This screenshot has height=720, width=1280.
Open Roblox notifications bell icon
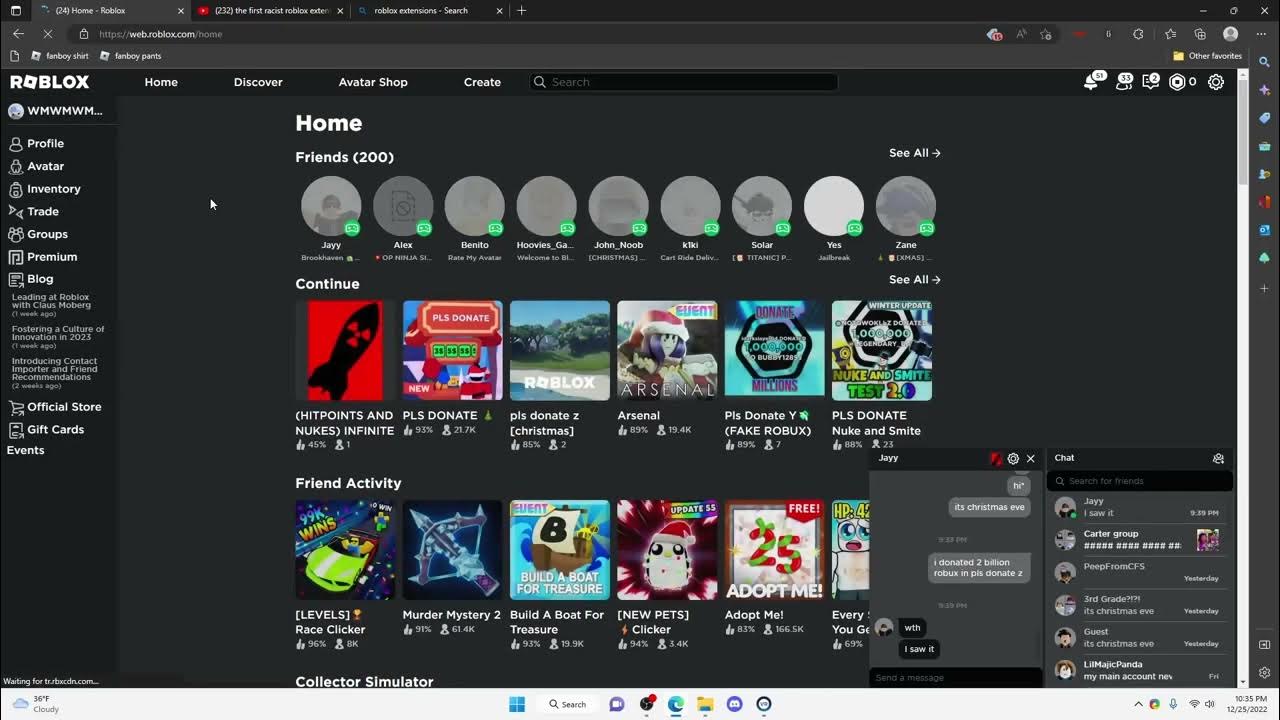(x=1091, y=82)
